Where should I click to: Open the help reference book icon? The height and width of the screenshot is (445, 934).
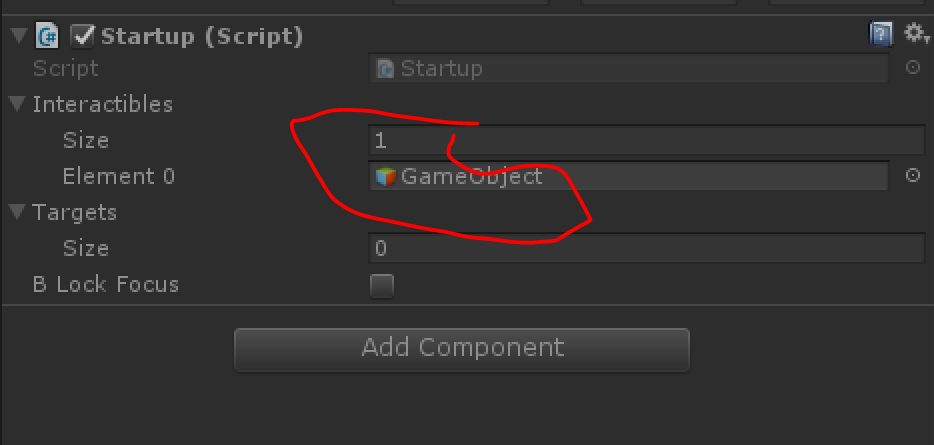[880, 35]
